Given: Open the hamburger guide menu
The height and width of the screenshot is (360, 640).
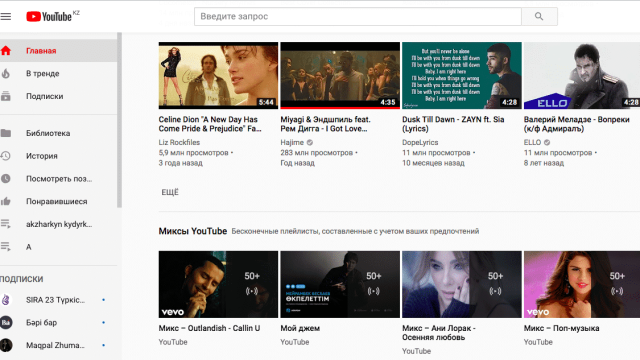Looking at the screenshot, I should [6, 17].
